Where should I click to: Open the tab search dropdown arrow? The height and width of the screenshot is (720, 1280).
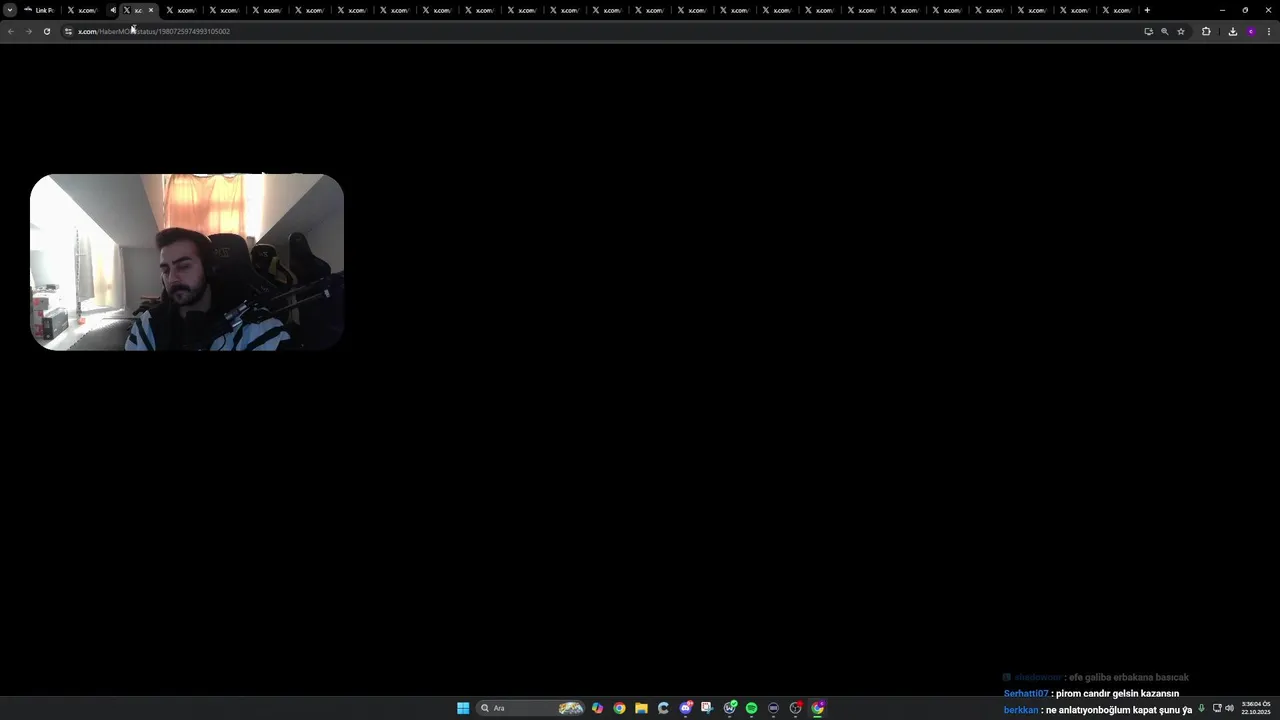point(10,10)
